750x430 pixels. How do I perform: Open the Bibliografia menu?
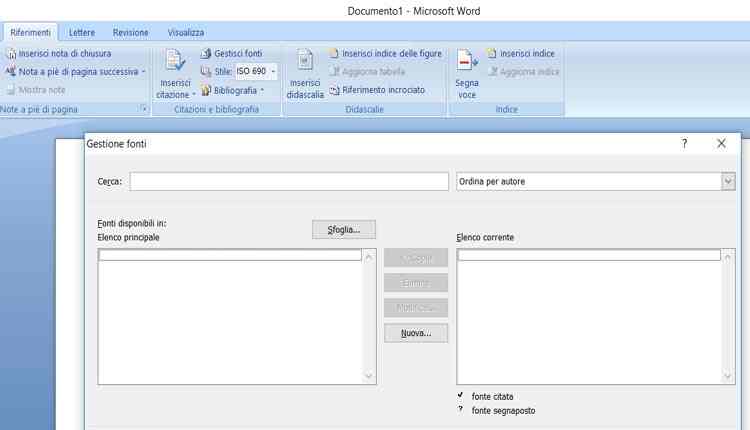tap(232, 90)
